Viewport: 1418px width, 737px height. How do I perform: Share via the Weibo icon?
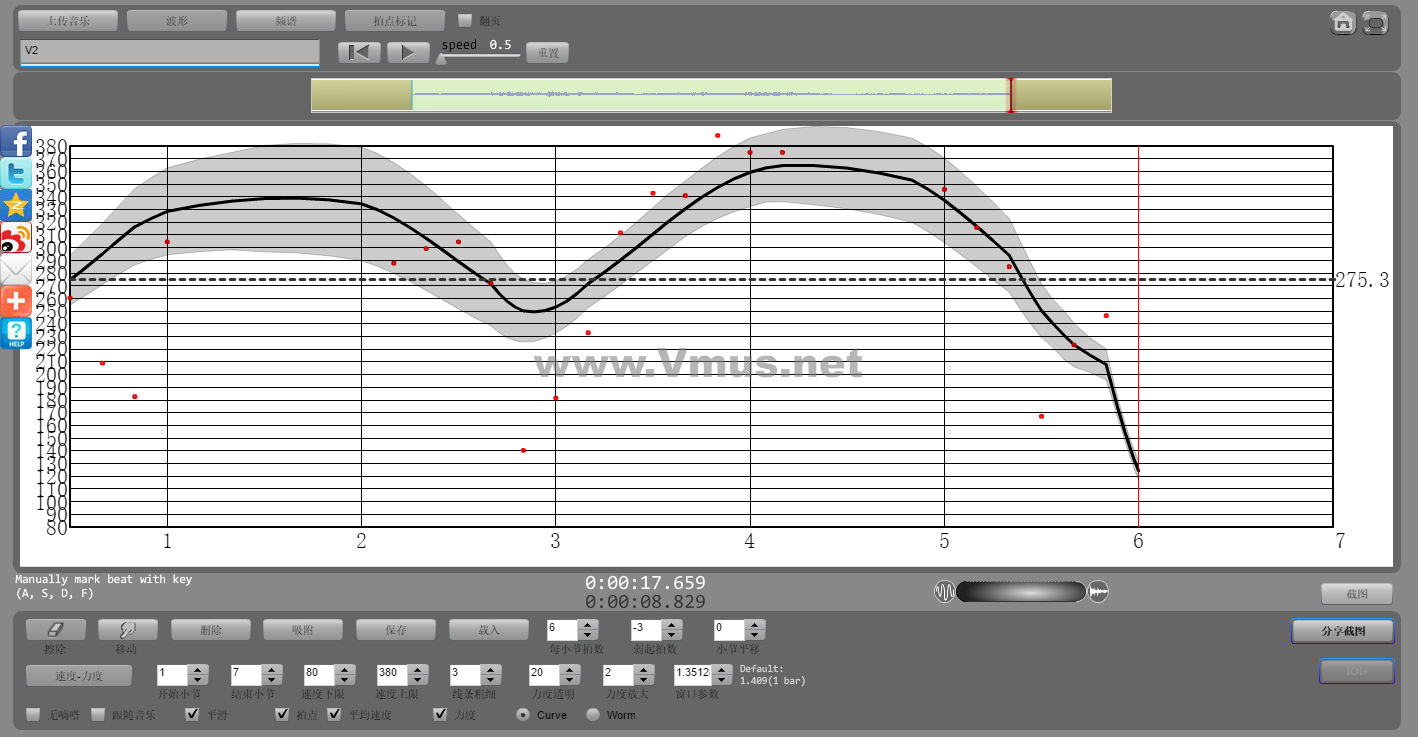16,238
